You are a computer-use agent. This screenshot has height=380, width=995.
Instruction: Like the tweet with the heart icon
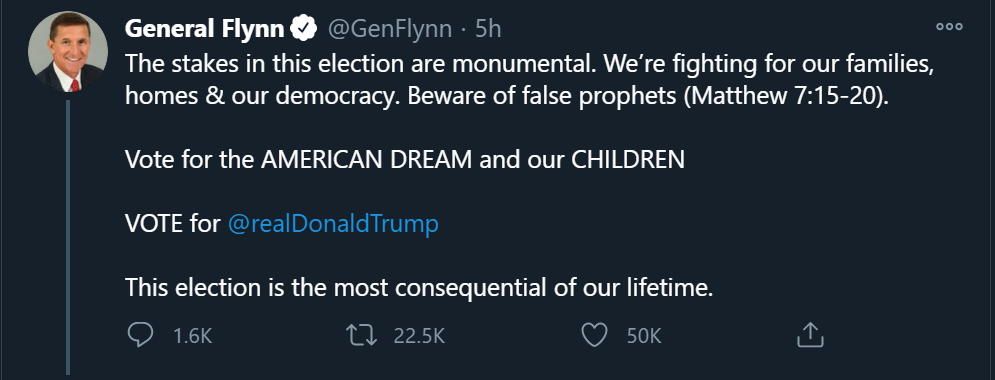click(x=595, y=335)
